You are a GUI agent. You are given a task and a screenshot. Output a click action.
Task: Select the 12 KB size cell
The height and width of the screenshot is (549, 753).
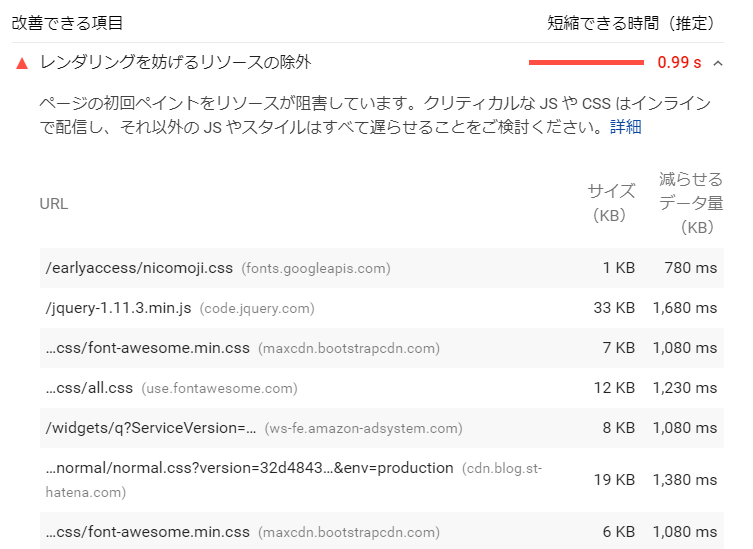pyautogui.click(x=614, y=388)
